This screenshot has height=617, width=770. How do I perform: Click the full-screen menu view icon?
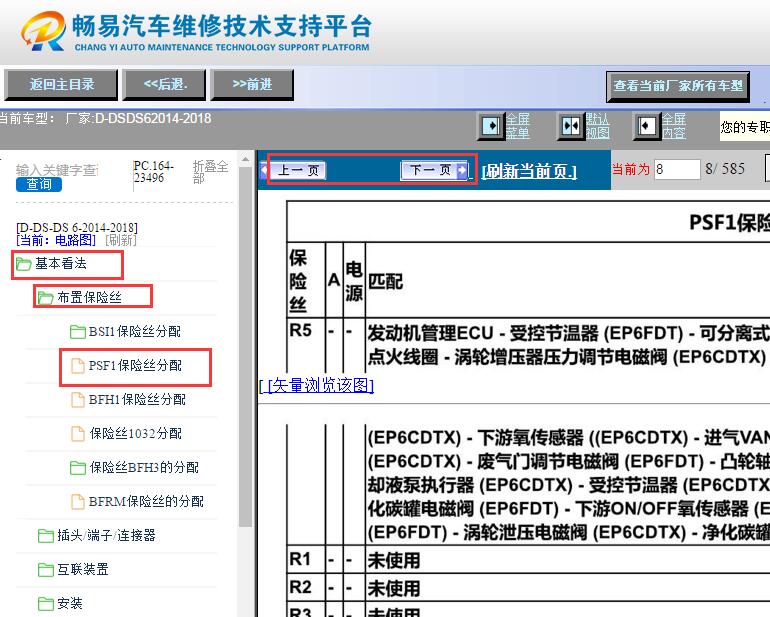[491, 126]
